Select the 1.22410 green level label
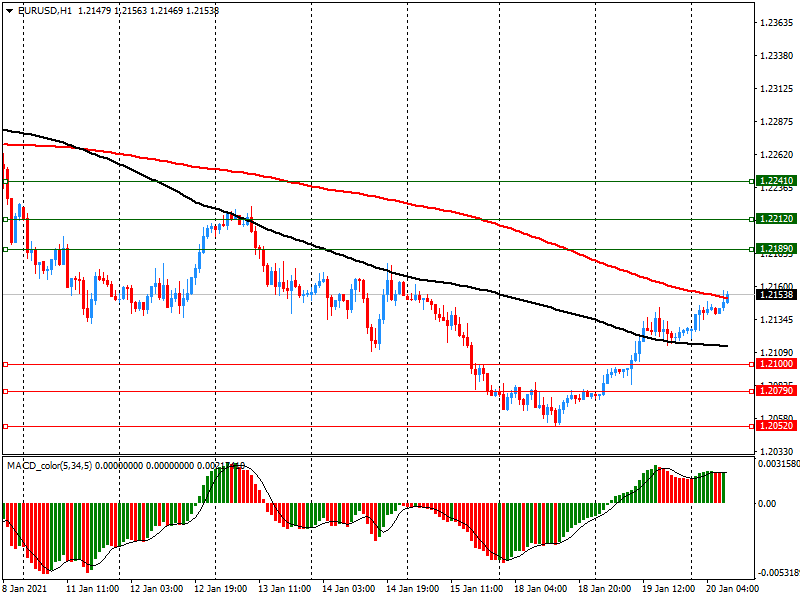 (x=776, y=181)
